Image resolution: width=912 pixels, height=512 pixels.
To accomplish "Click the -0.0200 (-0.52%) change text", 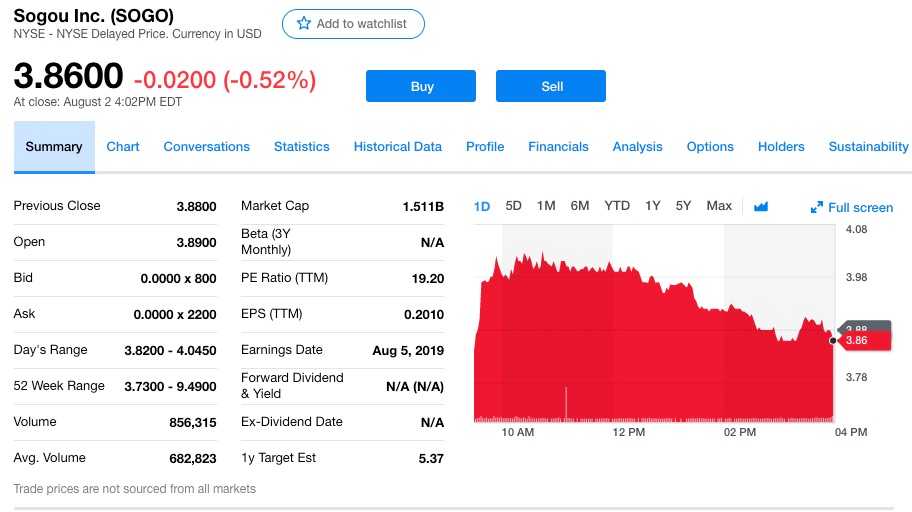I will click(x=225, y=80).
